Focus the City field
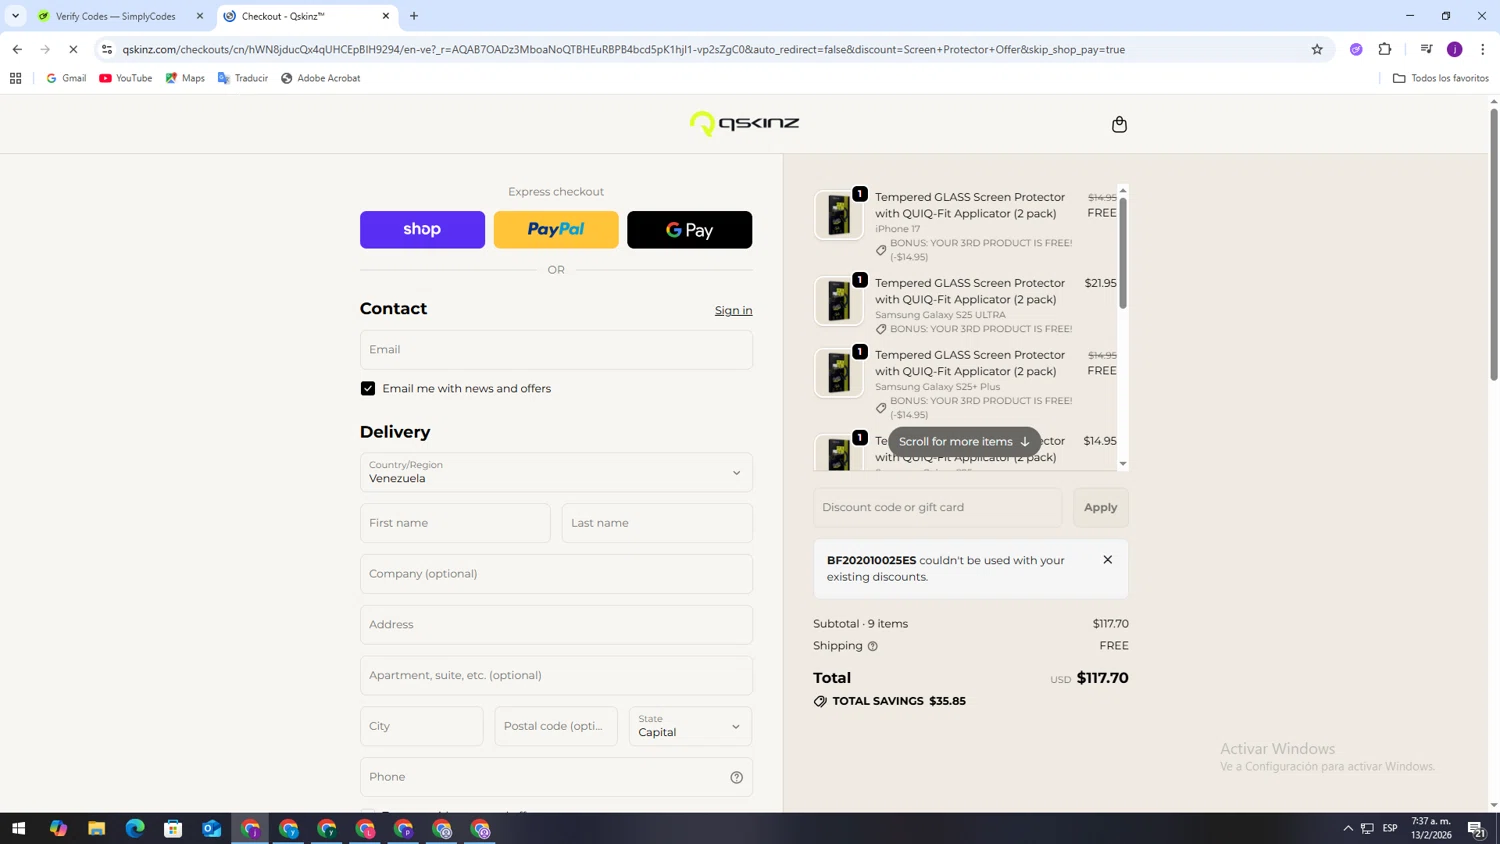 click(421, 726)
